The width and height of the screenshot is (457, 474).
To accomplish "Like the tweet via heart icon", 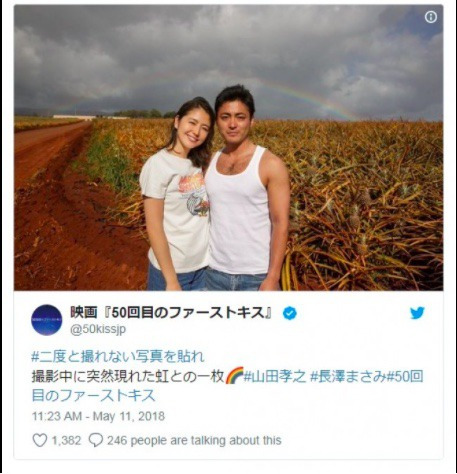I will 40,440.
